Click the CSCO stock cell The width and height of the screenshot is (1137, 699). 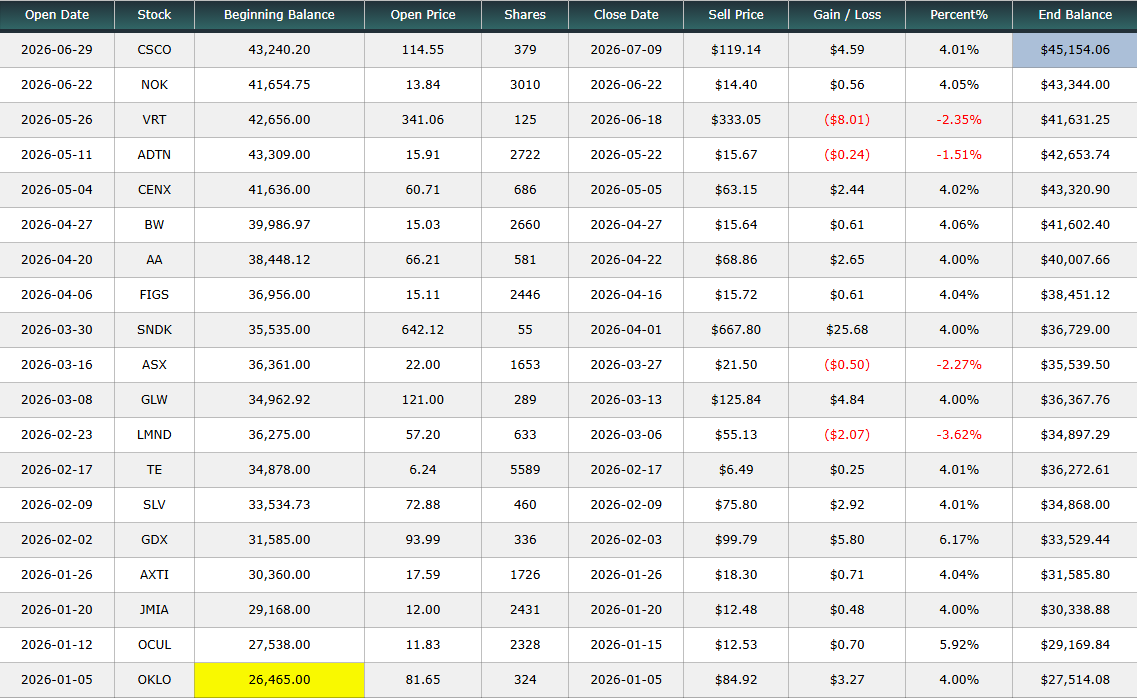(x=154, y=50)
